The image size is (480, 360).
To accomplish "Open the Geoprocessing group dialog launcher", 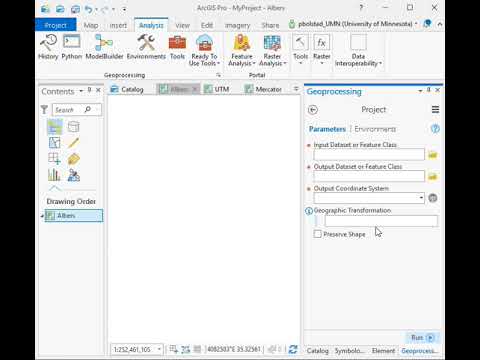I will pos(218,75).
